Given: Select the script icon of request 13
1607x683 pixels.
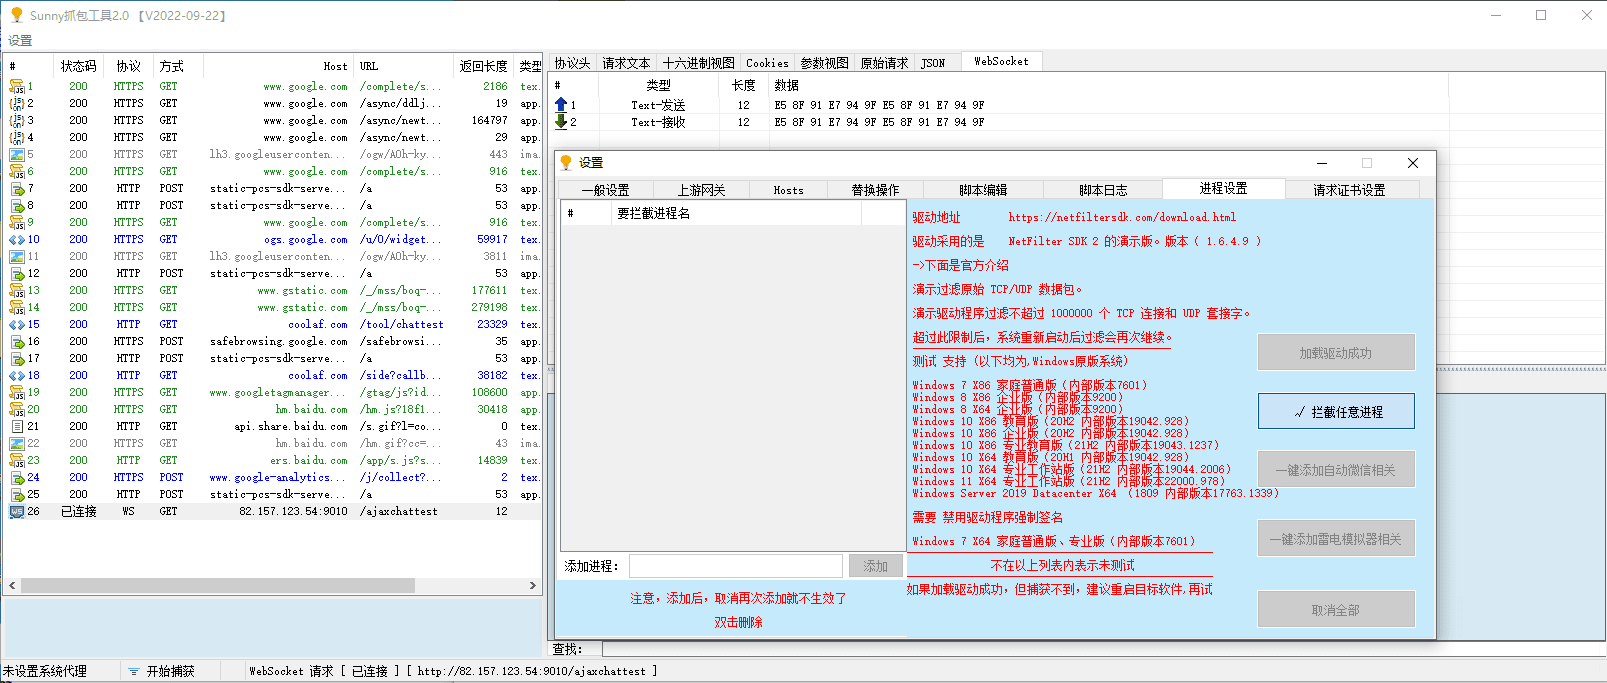Looking at the screenshot, I should pos(16,291).
